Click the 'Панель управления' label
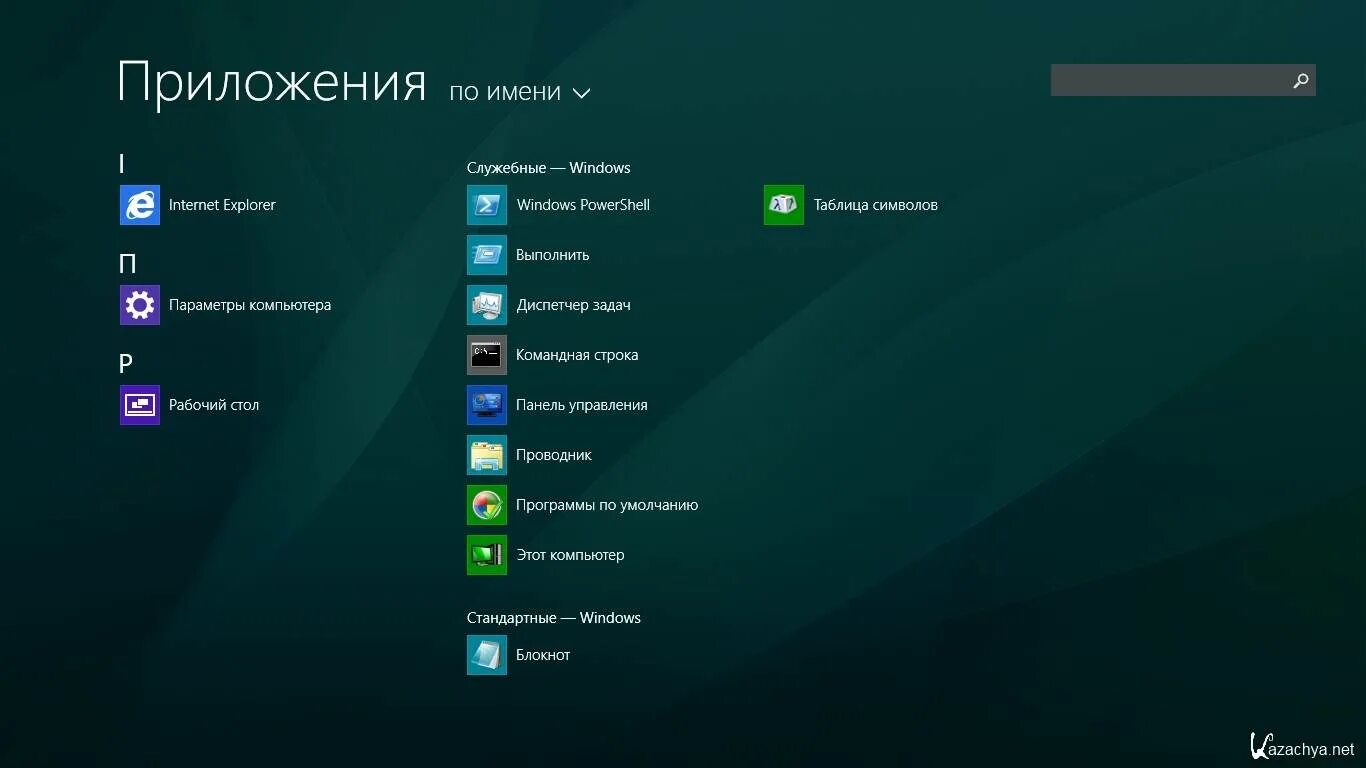1366x768 pixels. (x=582, y=405)
